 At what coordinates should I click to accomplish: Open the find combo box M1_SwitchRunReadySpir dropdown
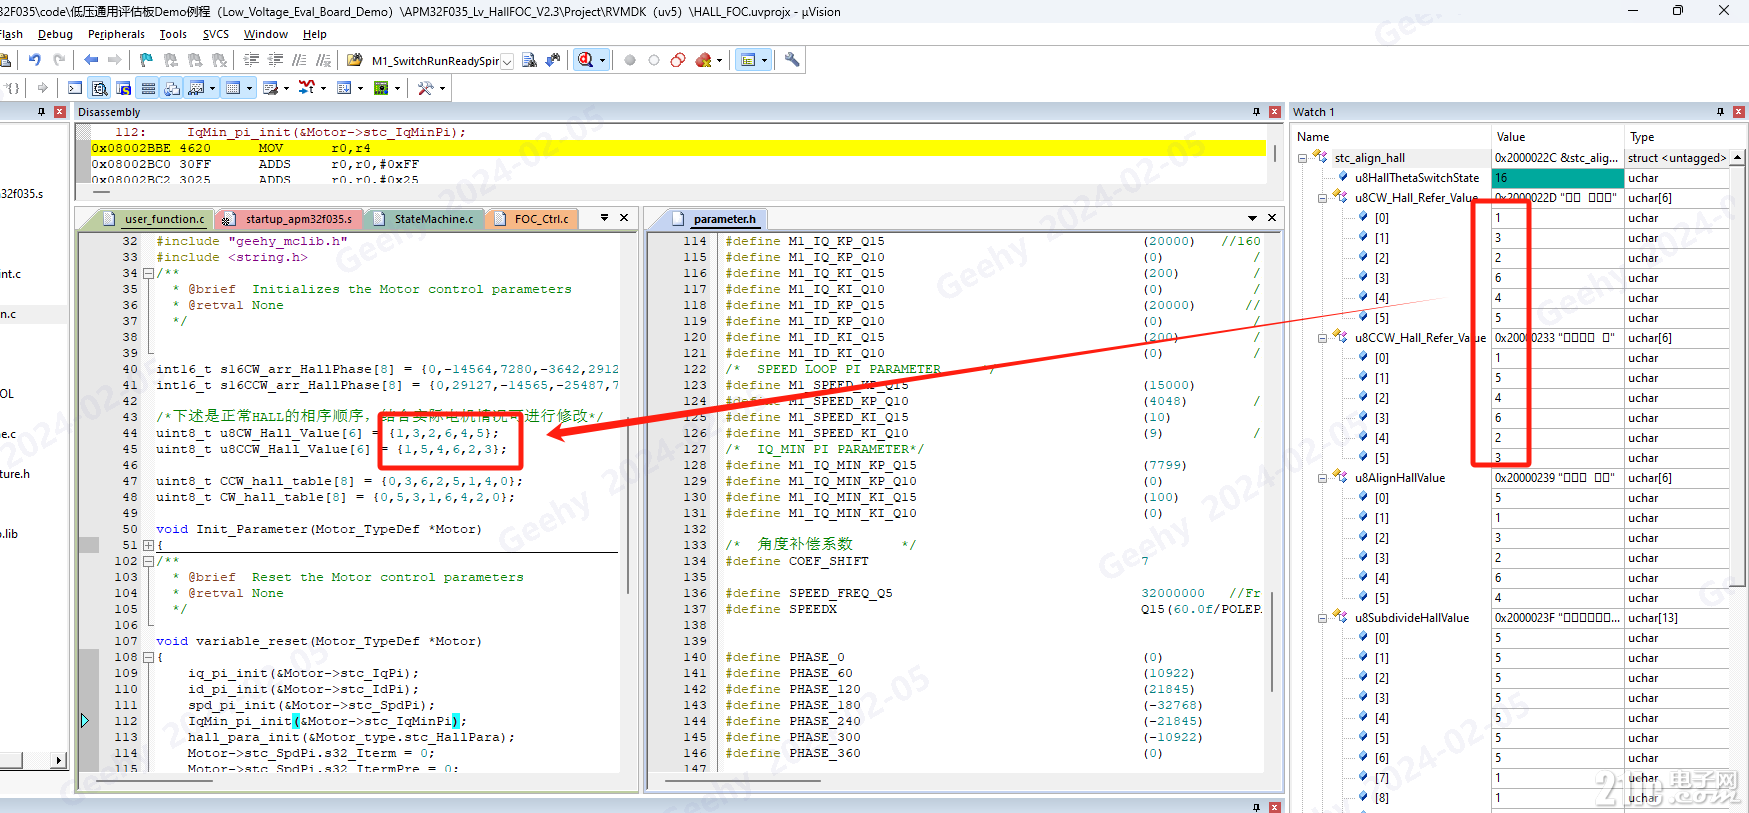[x=507, y=61]
